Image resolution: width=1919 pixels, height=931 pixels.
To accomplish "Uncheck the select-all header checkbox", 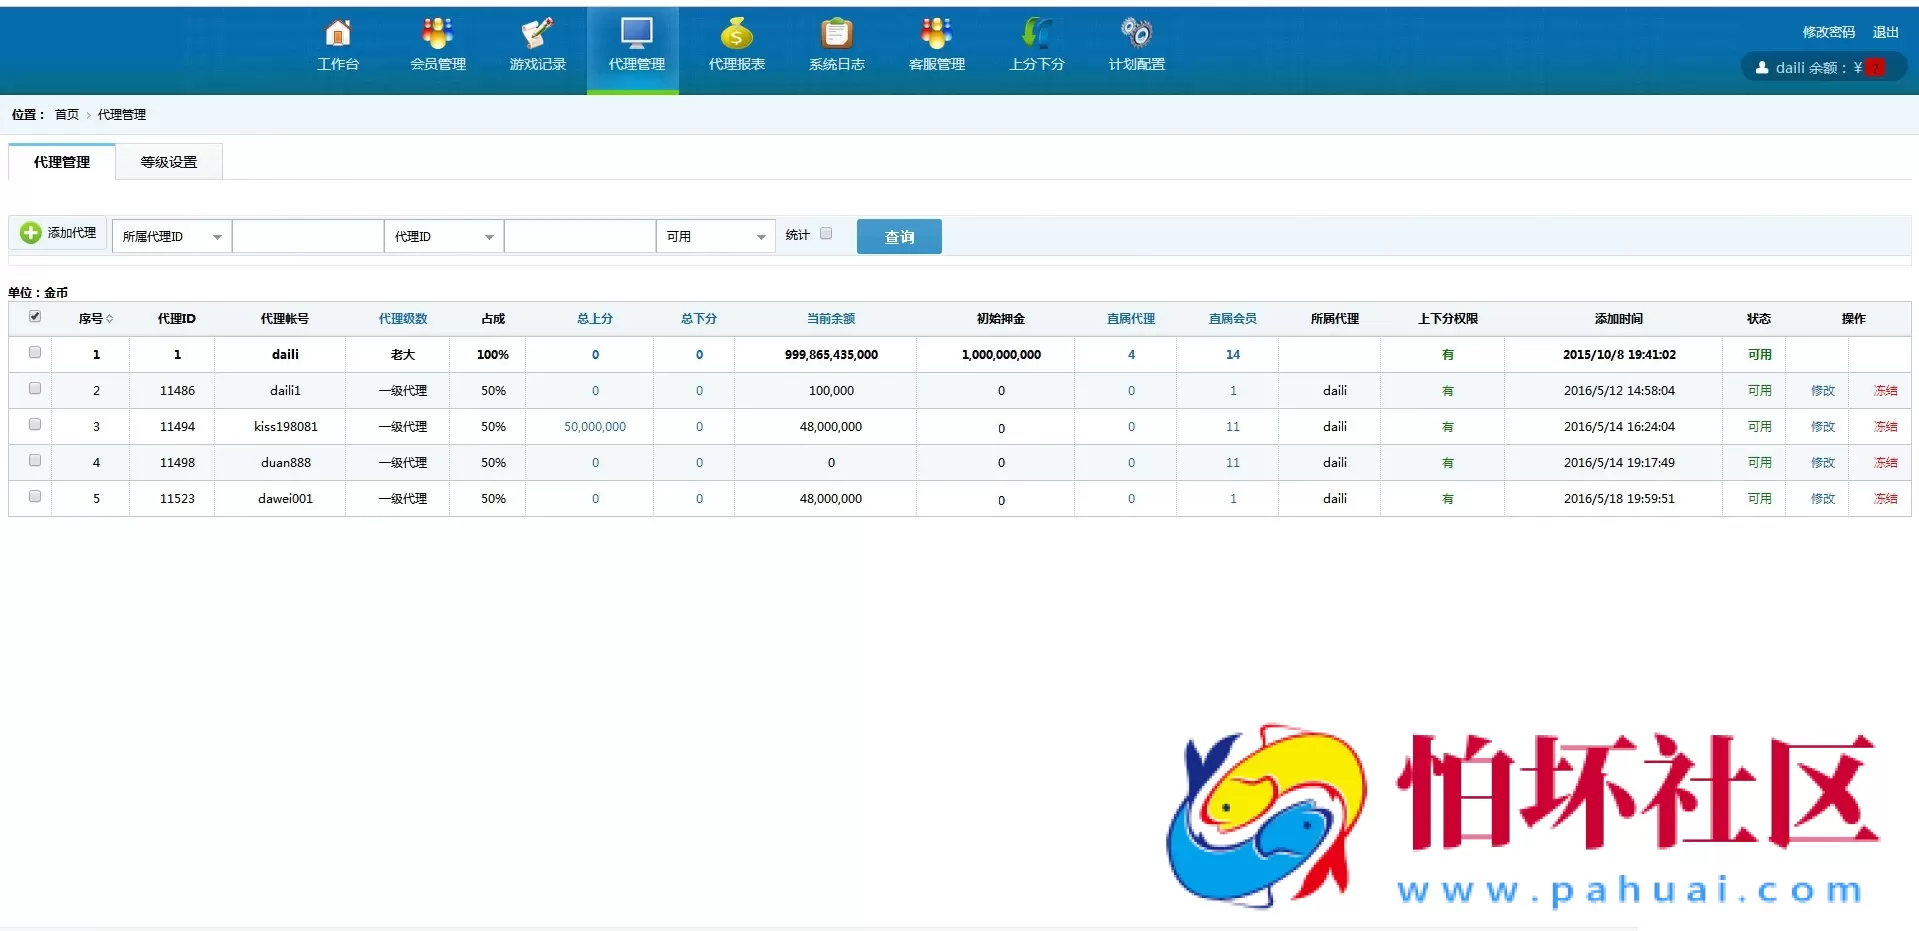I will (35, 317).
